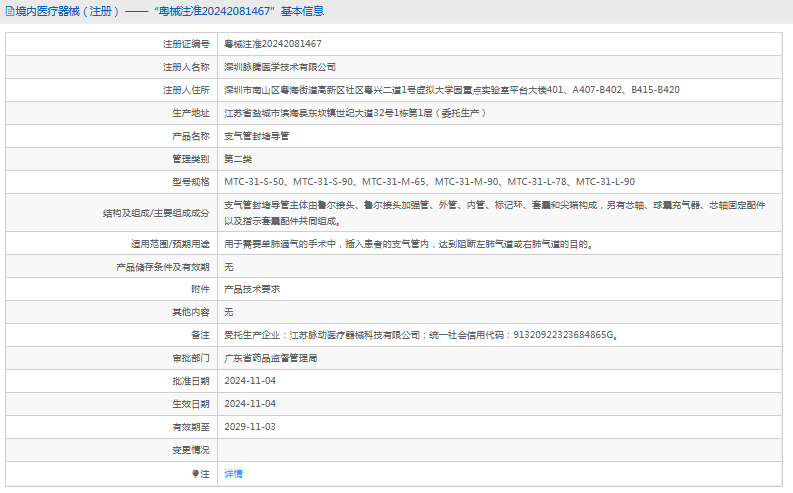Click the 变更情况 row label
Screen dimensions: 793x493
pyautogui.click(x=191, y=450)
